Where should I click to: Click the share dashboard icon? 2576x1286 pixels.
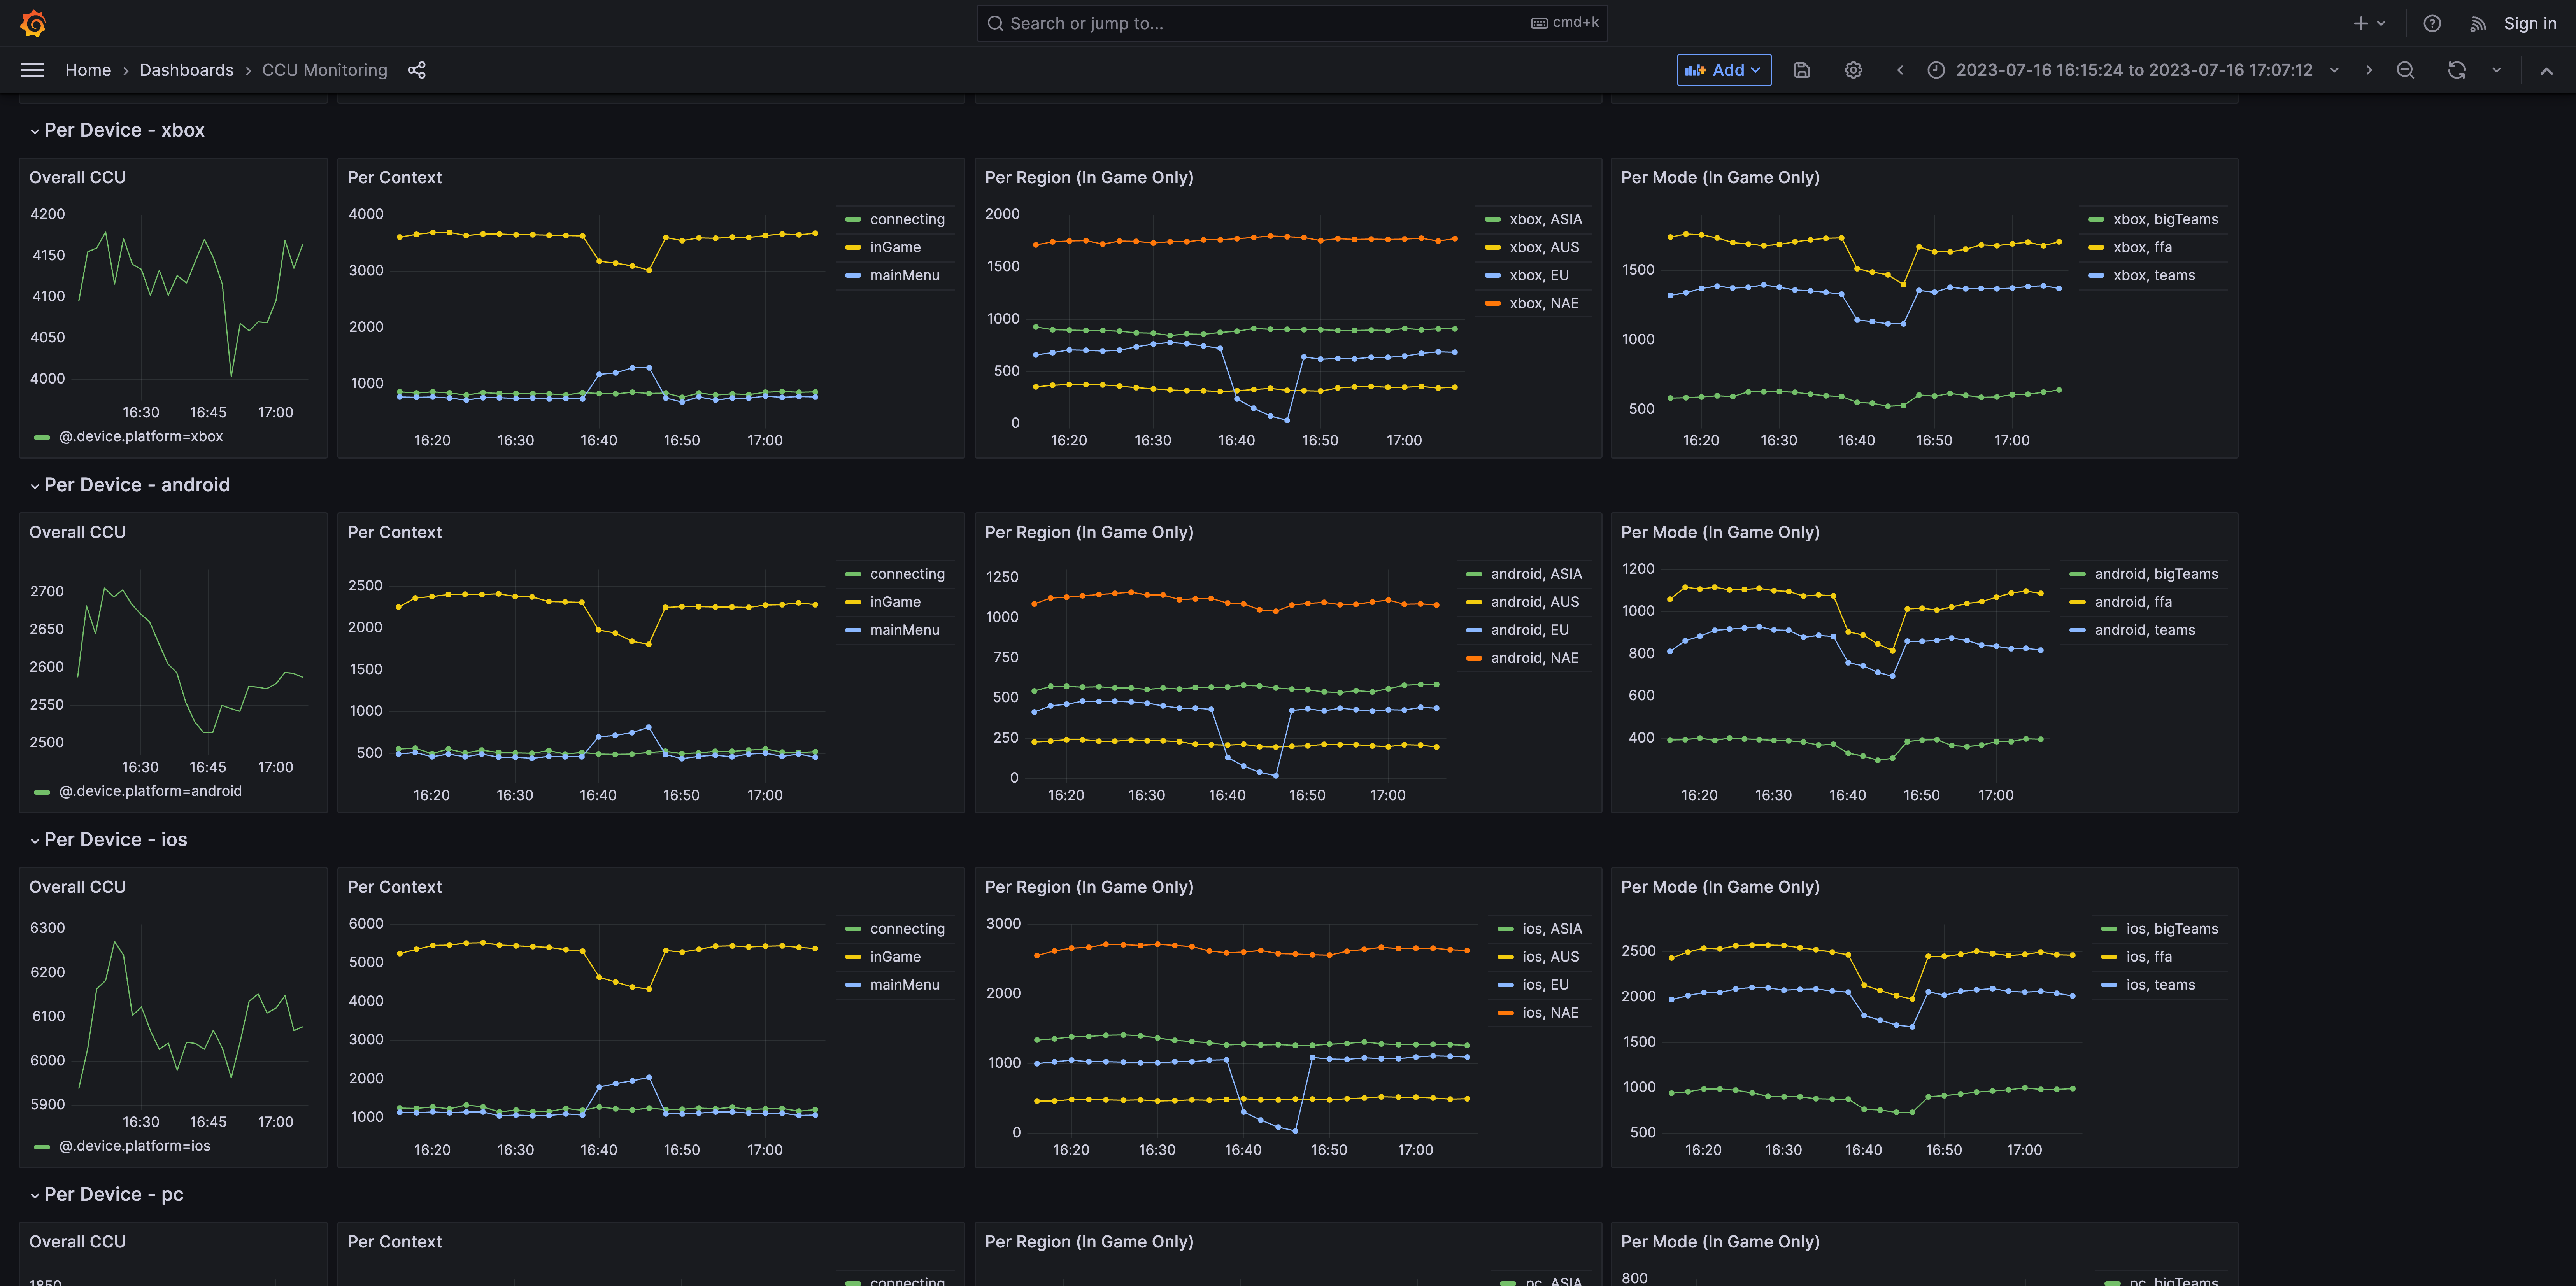pyautogui.click(x=417, y=70)
